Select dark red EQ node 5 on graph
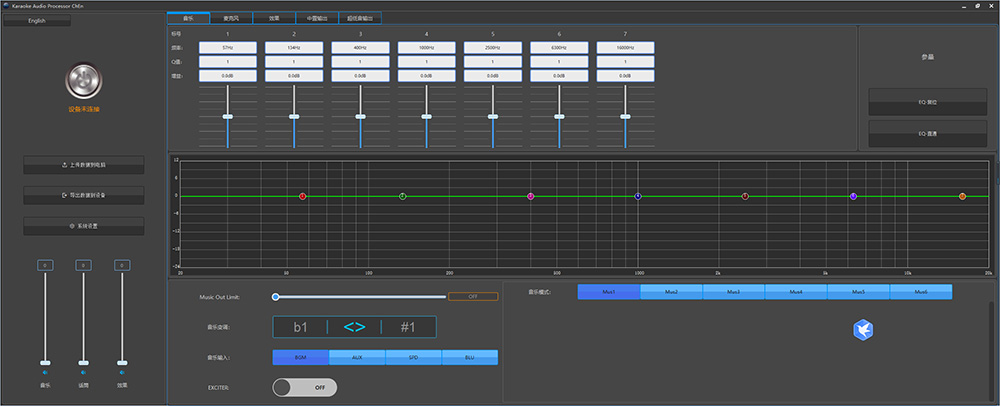This screenshot has height=406, width=1000. [x=745, y=196]
